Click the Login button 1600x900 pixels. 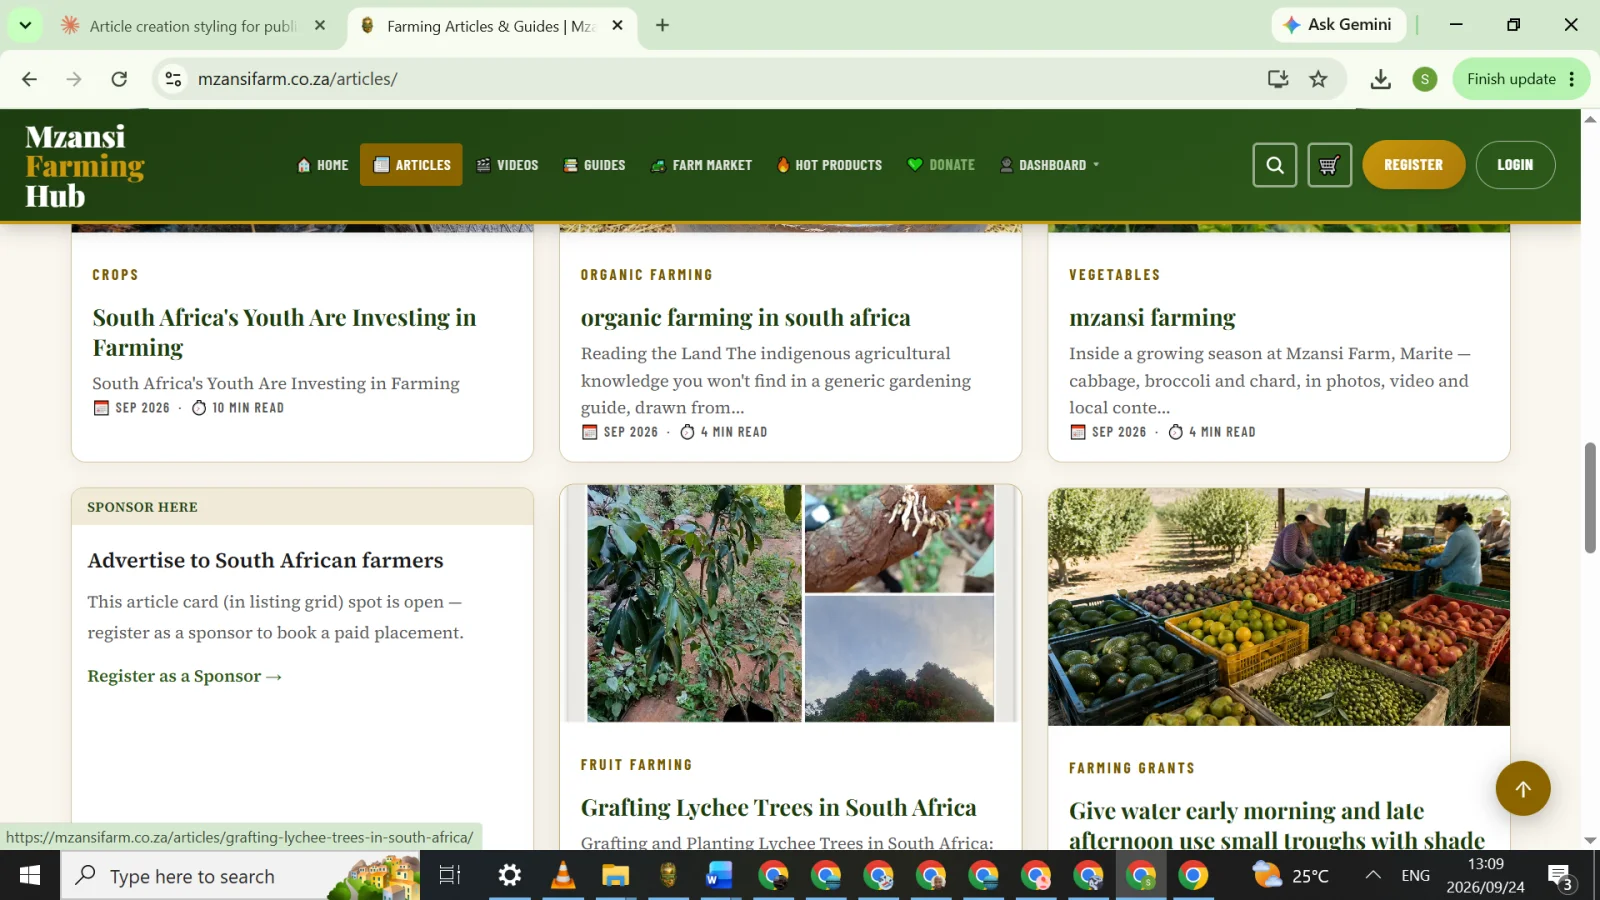point(1515,165)
